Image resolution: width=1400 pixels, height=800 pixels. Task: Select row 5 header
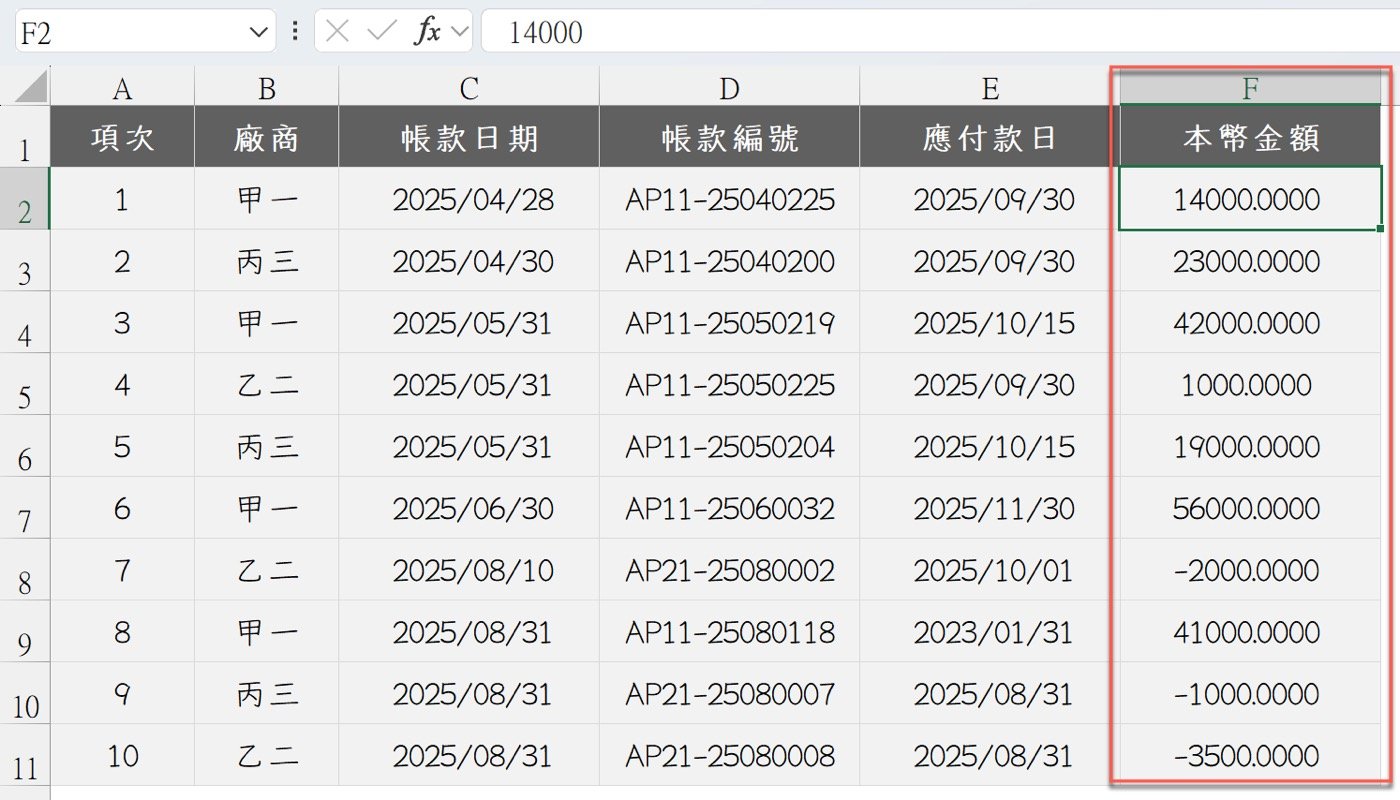pyautogui.click(x=25, y=385)
